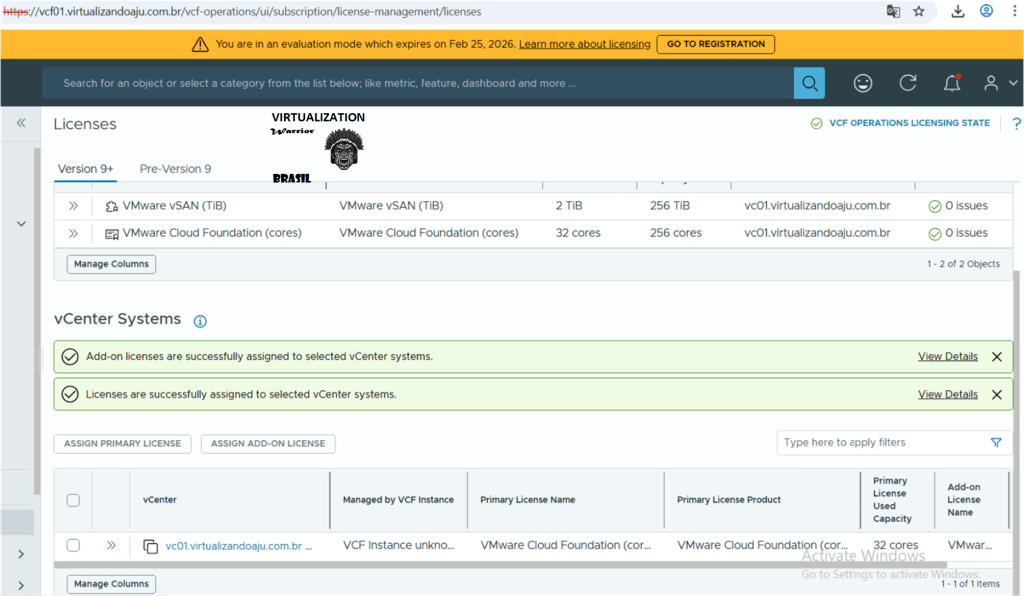Click the Assign Primary License button
Image resolution: width=1024 pixels, height=596 pixels.
122,443
